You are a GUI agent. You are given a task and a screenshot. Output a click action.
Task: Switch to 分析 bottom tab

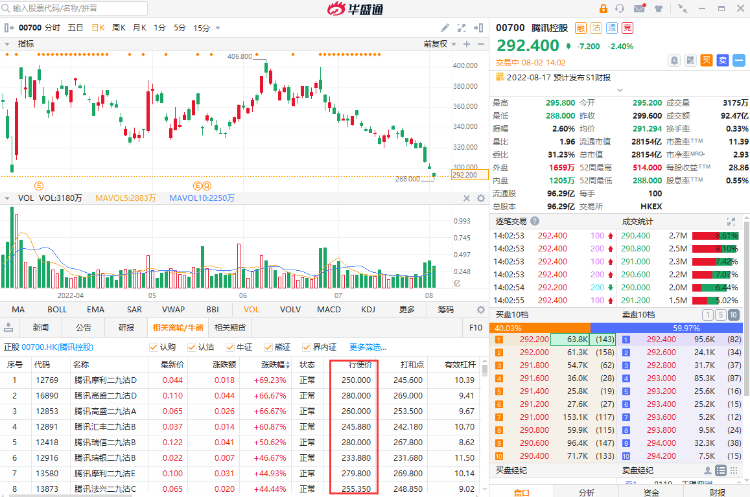[x=586, y=492]
